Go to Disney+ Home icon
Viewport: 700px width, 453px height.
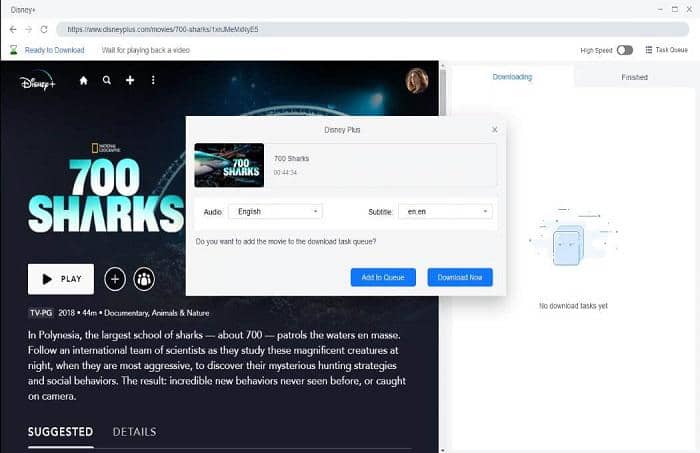83,80
